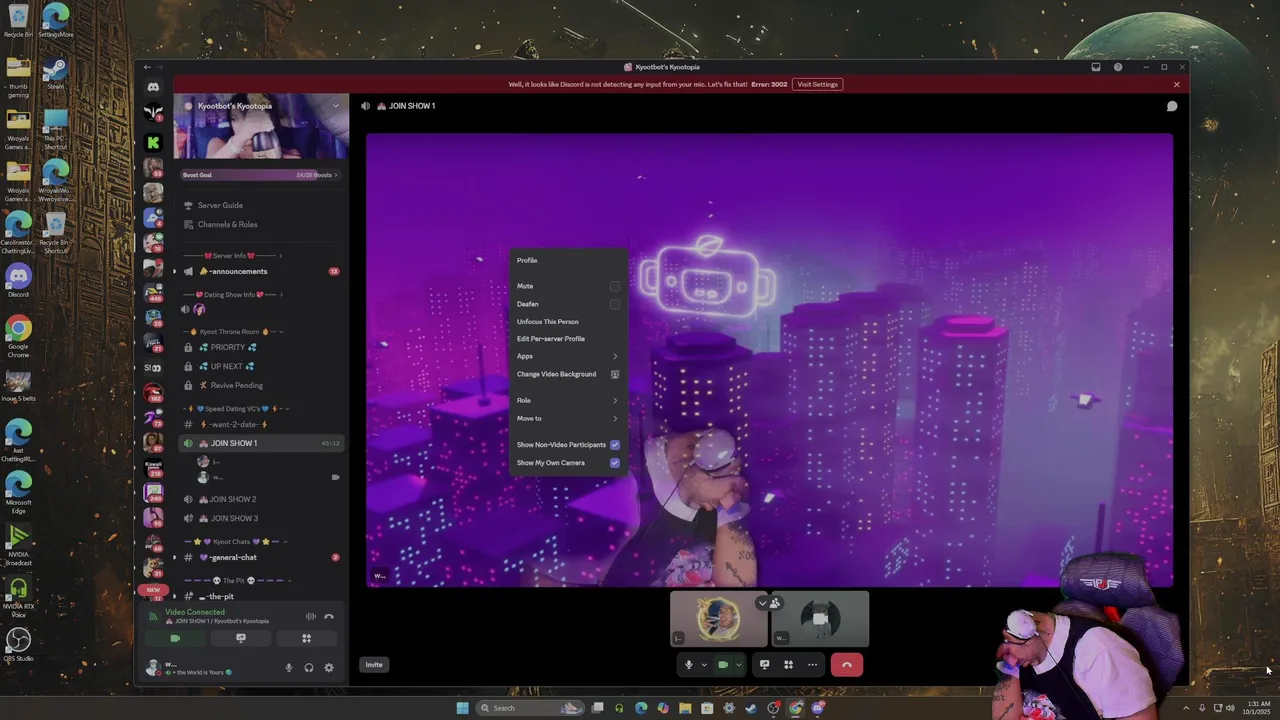
Task: Uncheck Show Non-Video Participants
Action: click(x=615, y=445)
